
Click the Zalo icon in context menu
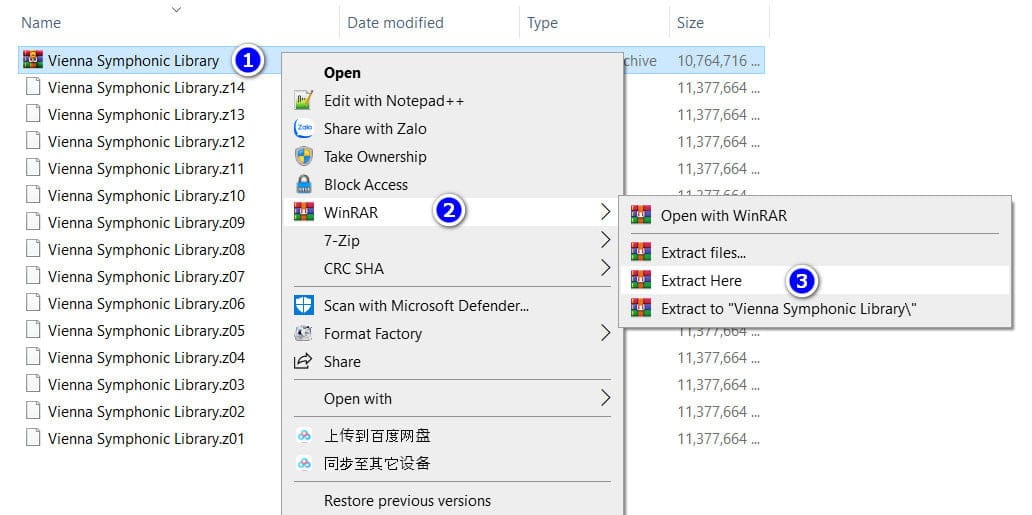pyautogui.click(x=303, y=128)
